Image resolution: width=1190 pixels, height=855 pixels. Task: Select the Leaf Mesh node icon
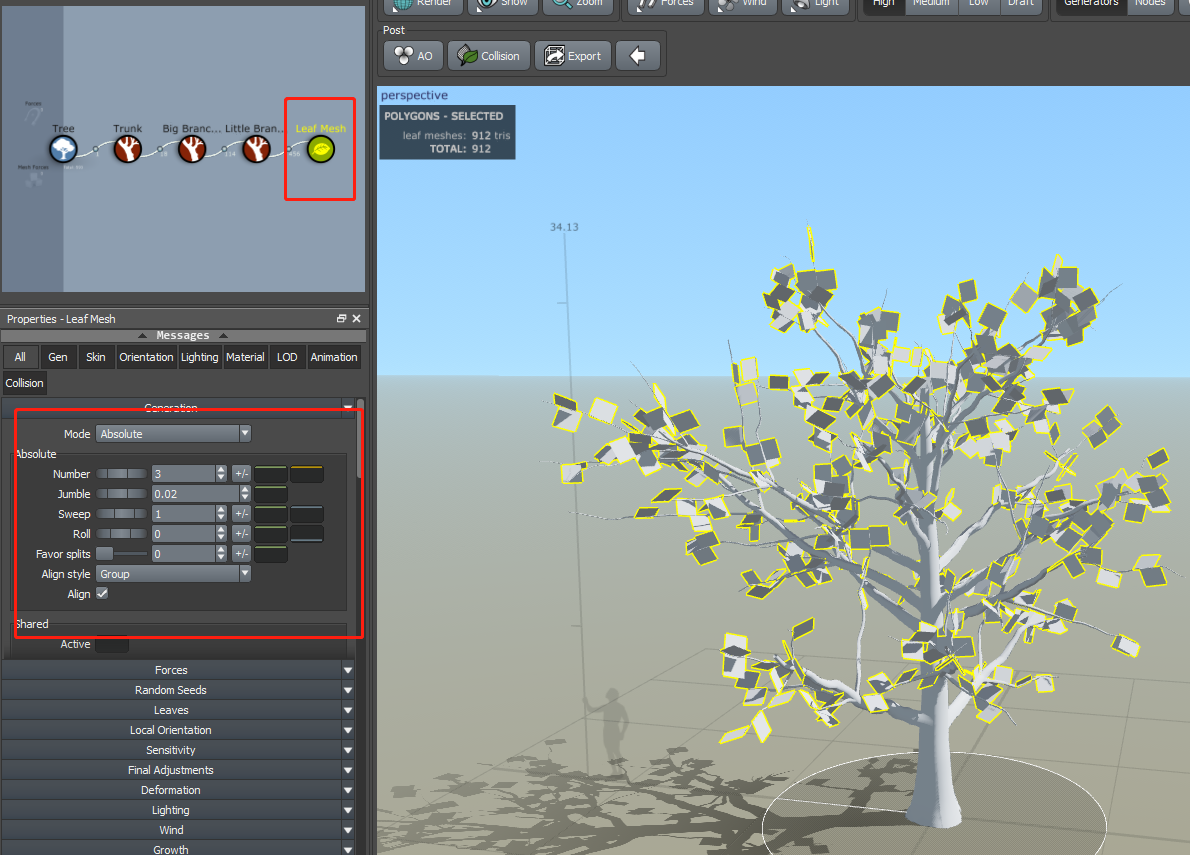[x=321, y=149]
